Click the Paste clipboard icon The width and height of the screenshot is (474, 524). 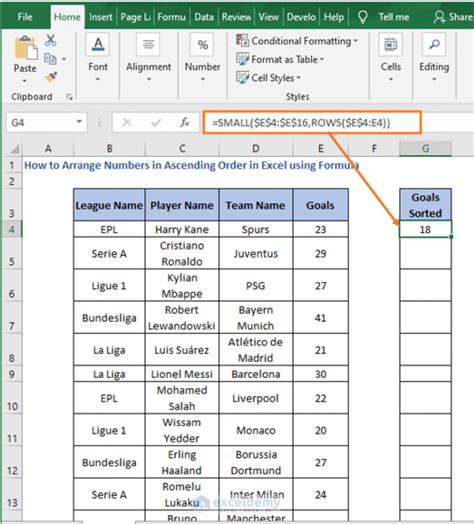coord(25,48)
